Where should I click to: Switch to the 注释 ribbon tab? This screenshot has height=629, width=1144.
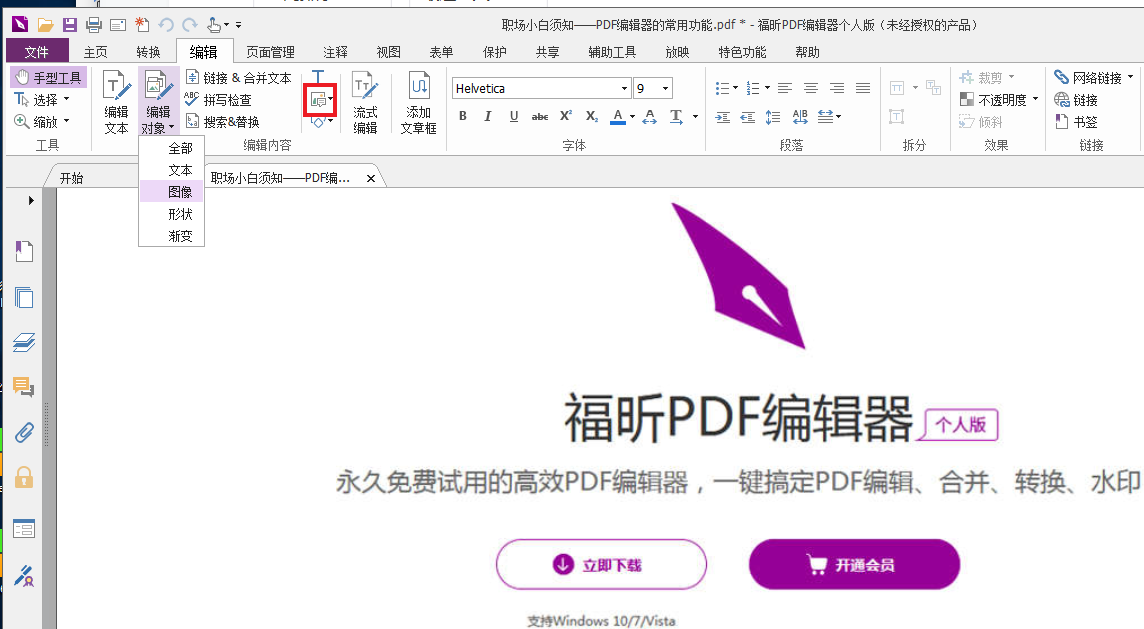[x=335, y=52]
